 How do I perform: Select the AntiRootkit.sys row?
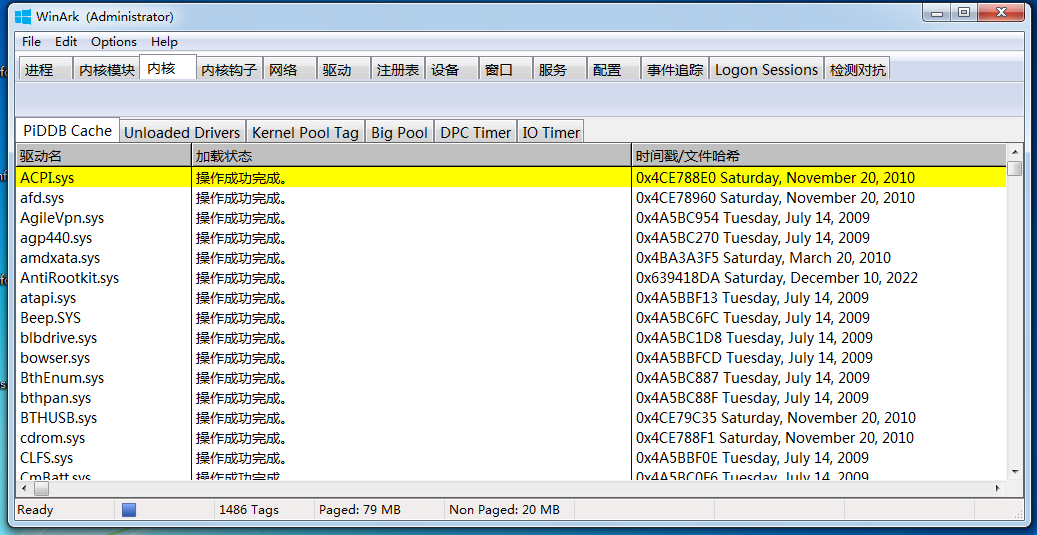[x=511, y=278]
